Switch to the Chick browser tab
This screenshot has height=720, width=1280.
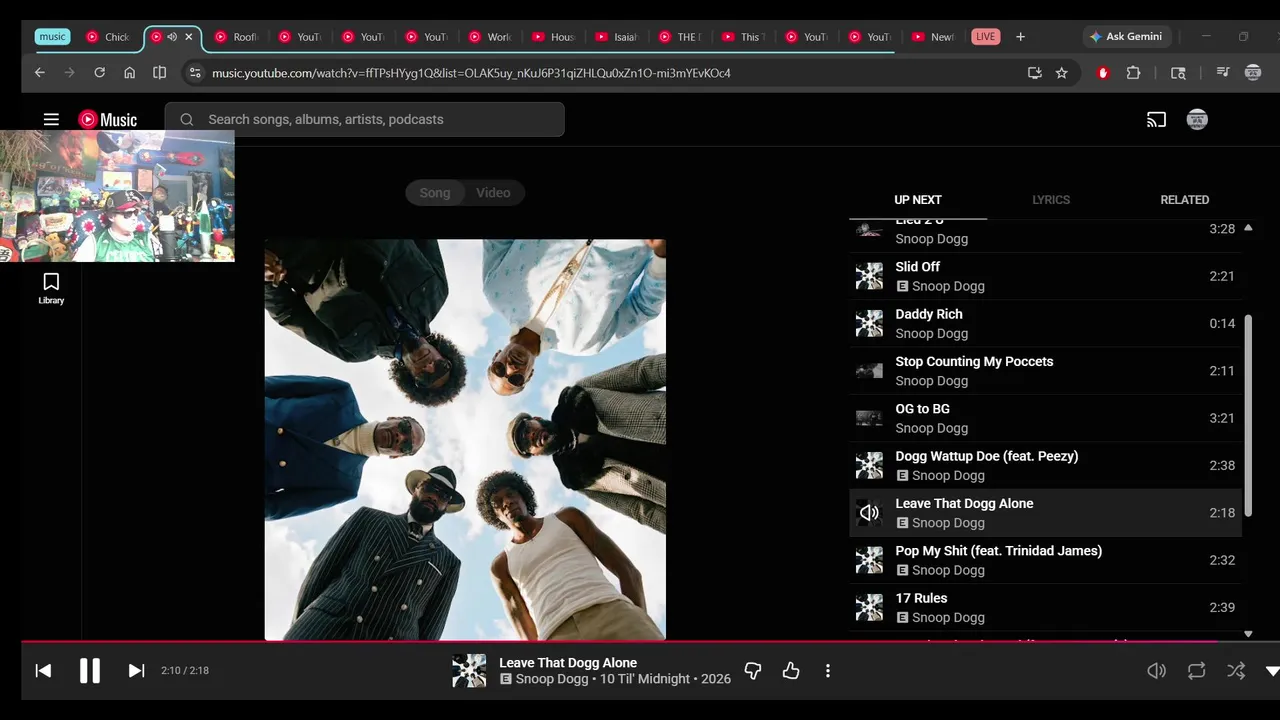point(108,37)
